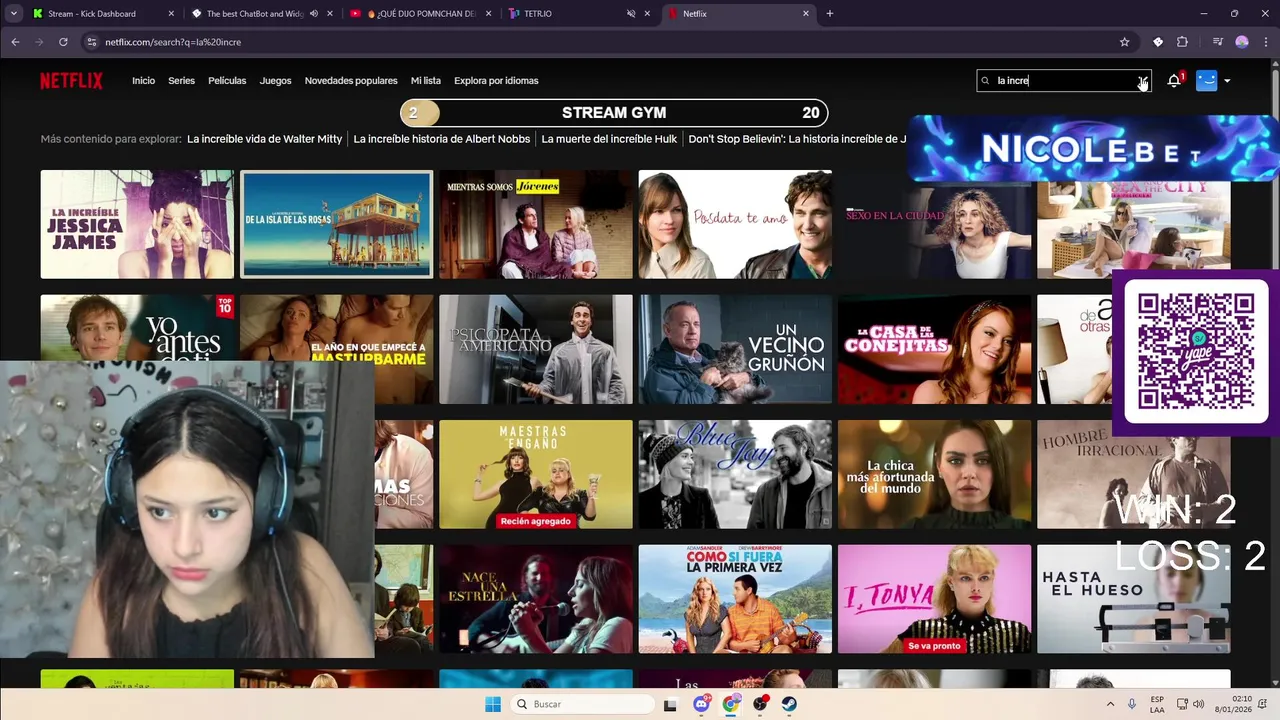Screen dimensions: 1280x720
Task: Bookmark this page with the star icon
Action: point(1124,42)
